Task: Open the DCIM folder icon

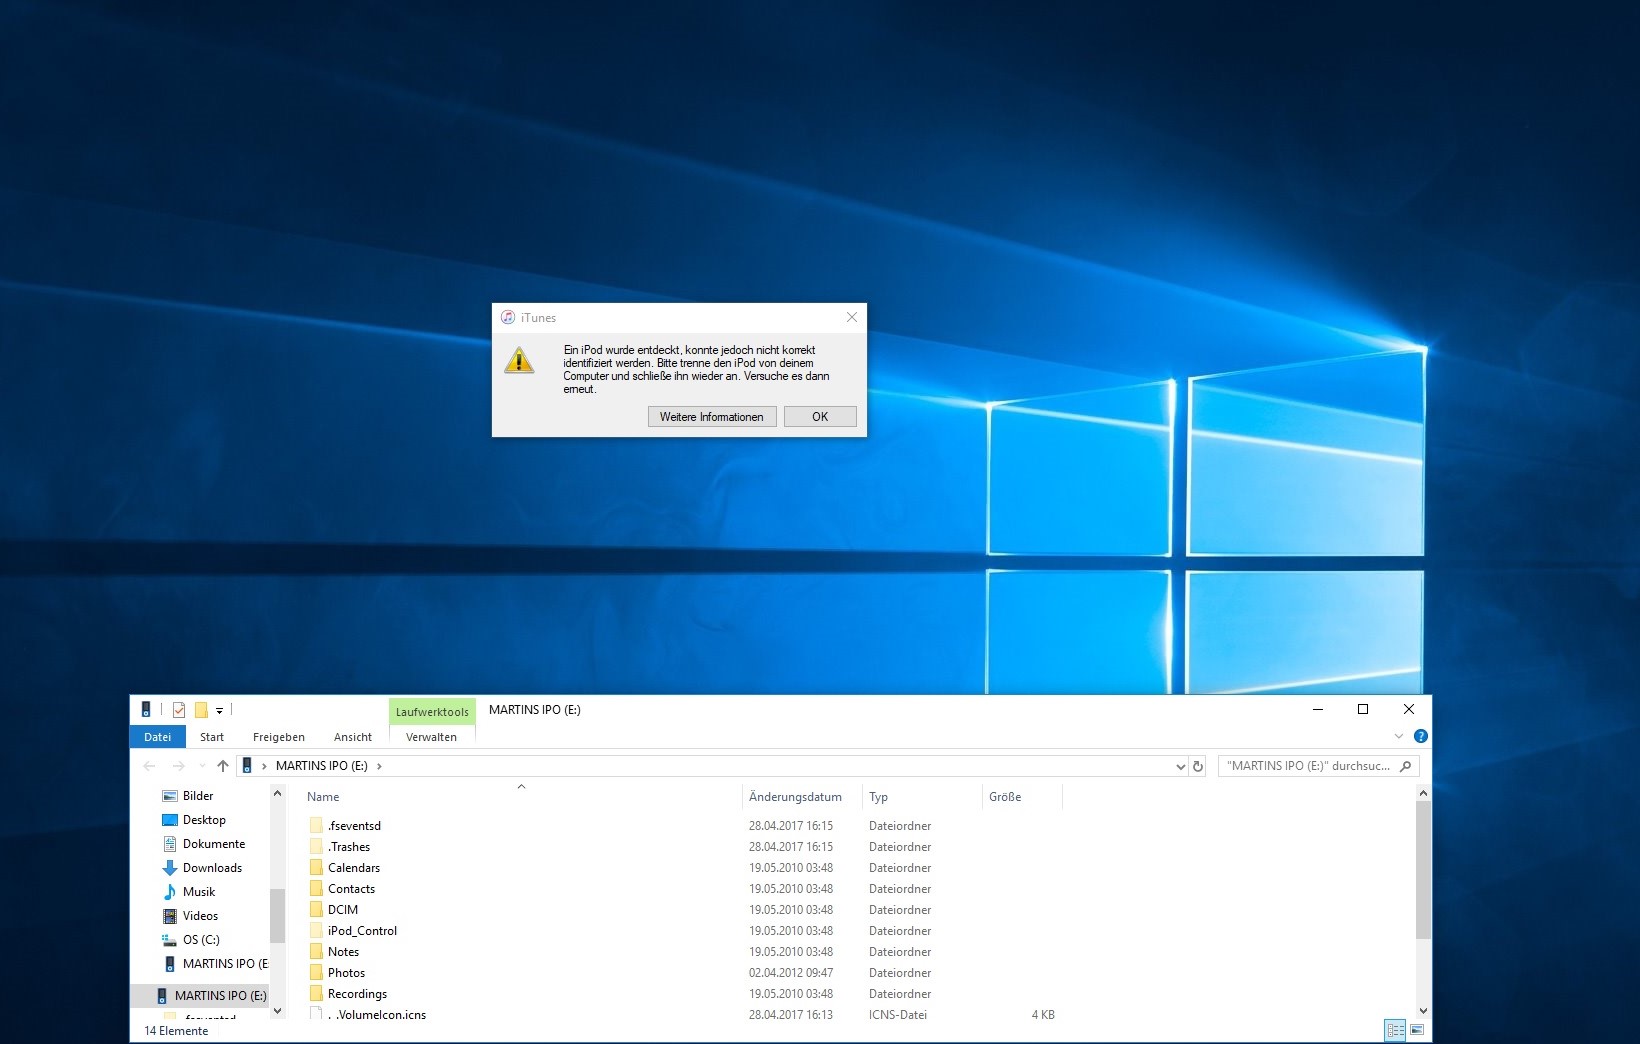Action: (x=316, y=910)
